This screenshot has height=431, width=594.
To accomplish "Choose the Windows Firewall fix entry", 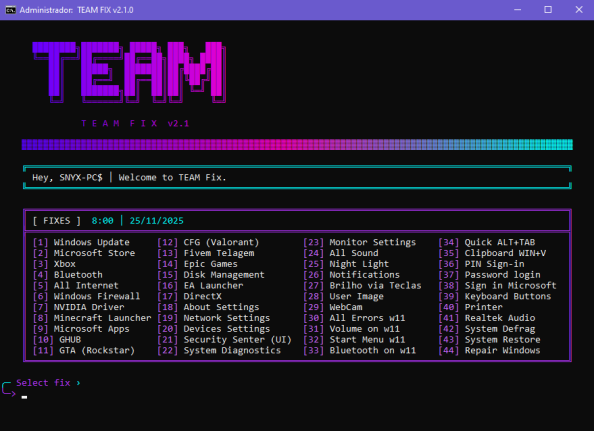I will click(x=86, y=296).
